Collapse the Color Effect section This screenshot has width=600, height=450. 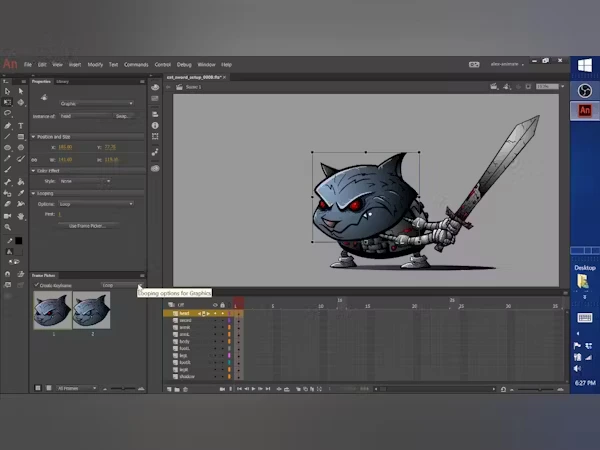33,171
